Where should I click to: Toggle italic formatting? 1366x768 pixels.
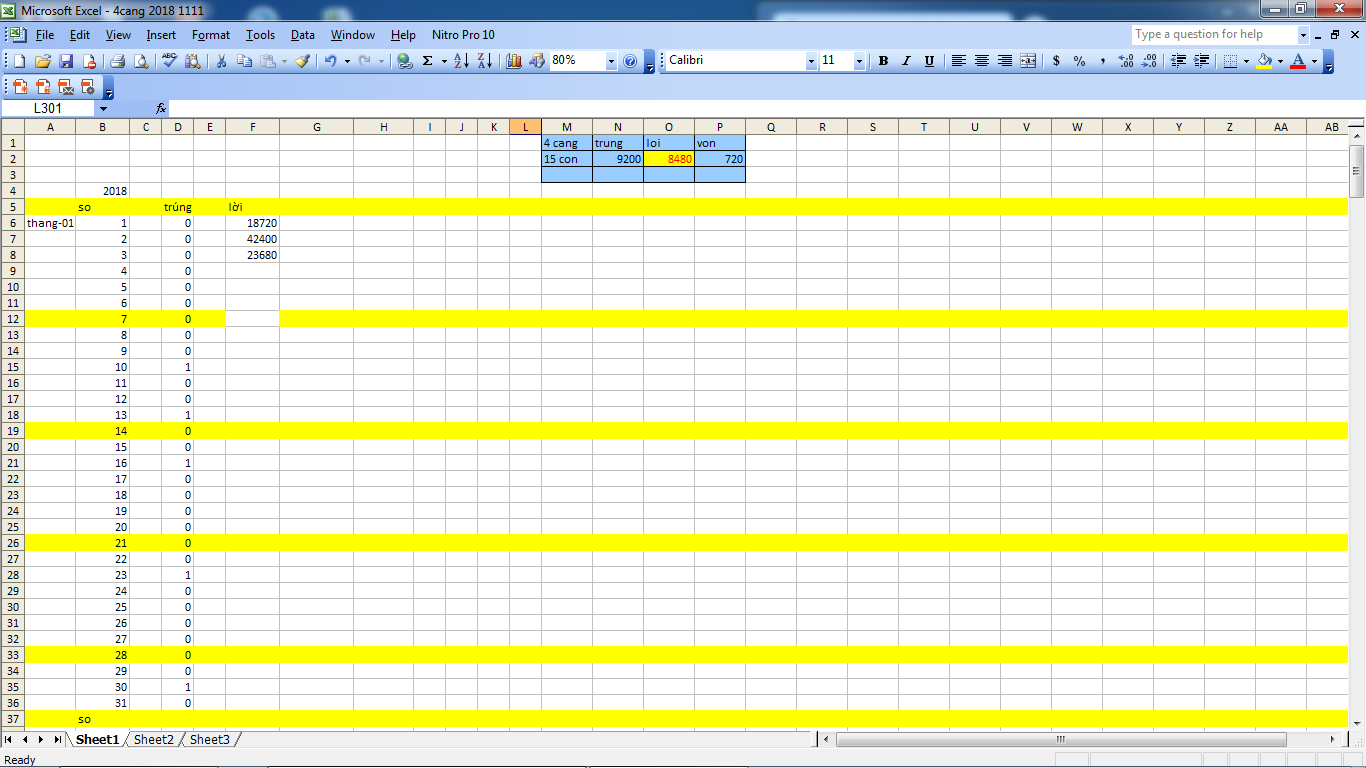[x=906, y=61]
